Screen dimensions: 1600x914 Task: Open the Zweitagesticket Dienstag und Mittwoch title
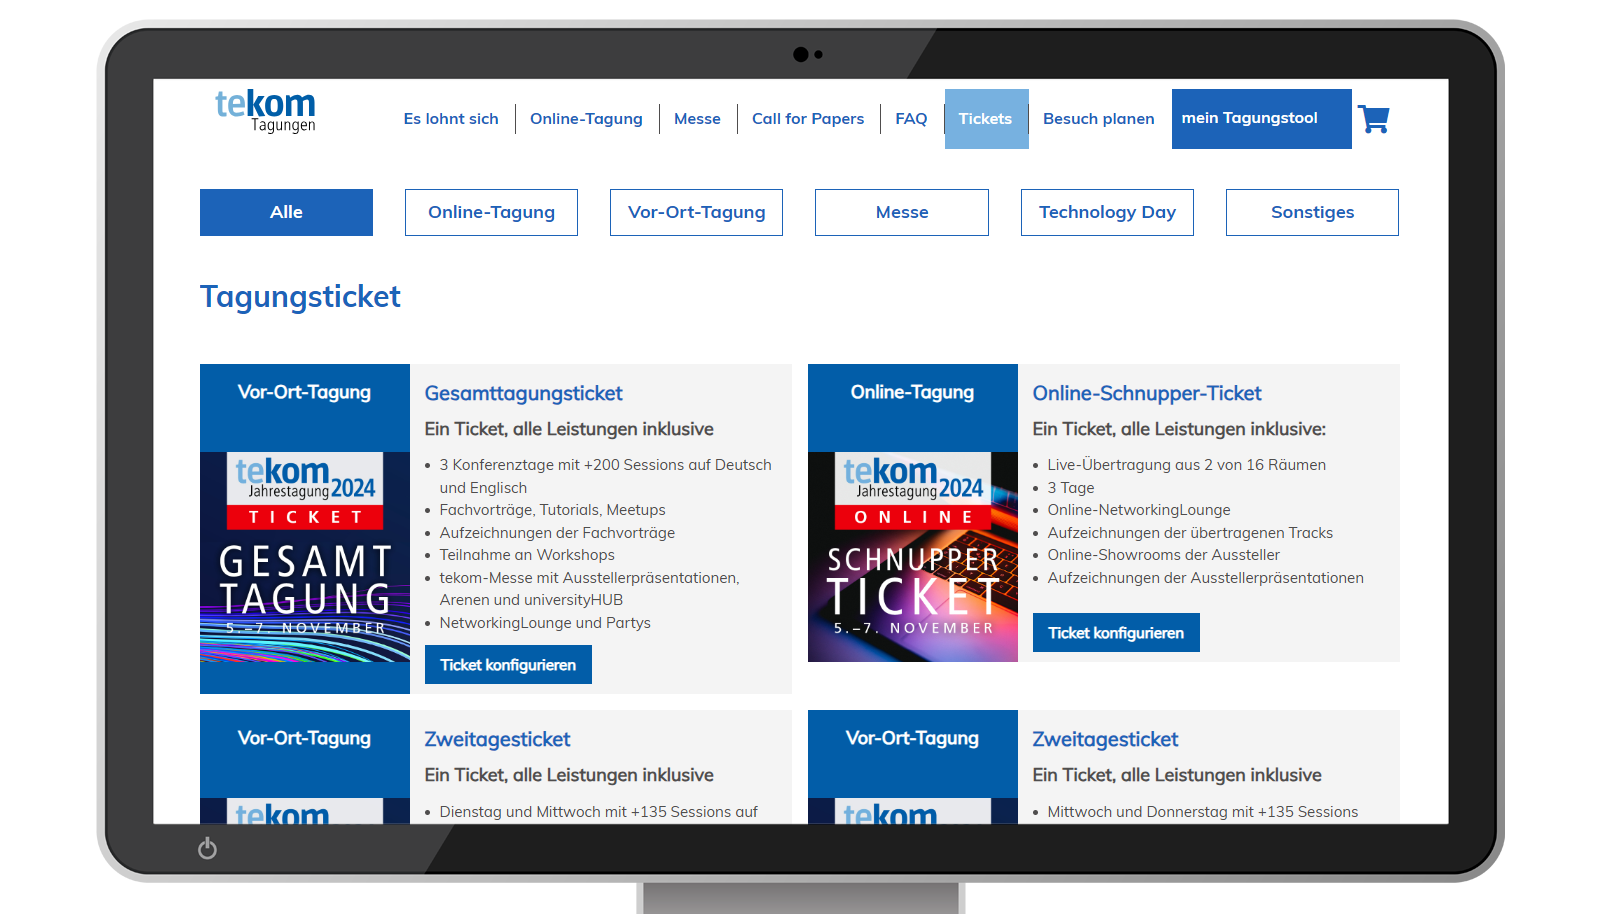pyautogui.click(x=497, y=739)
